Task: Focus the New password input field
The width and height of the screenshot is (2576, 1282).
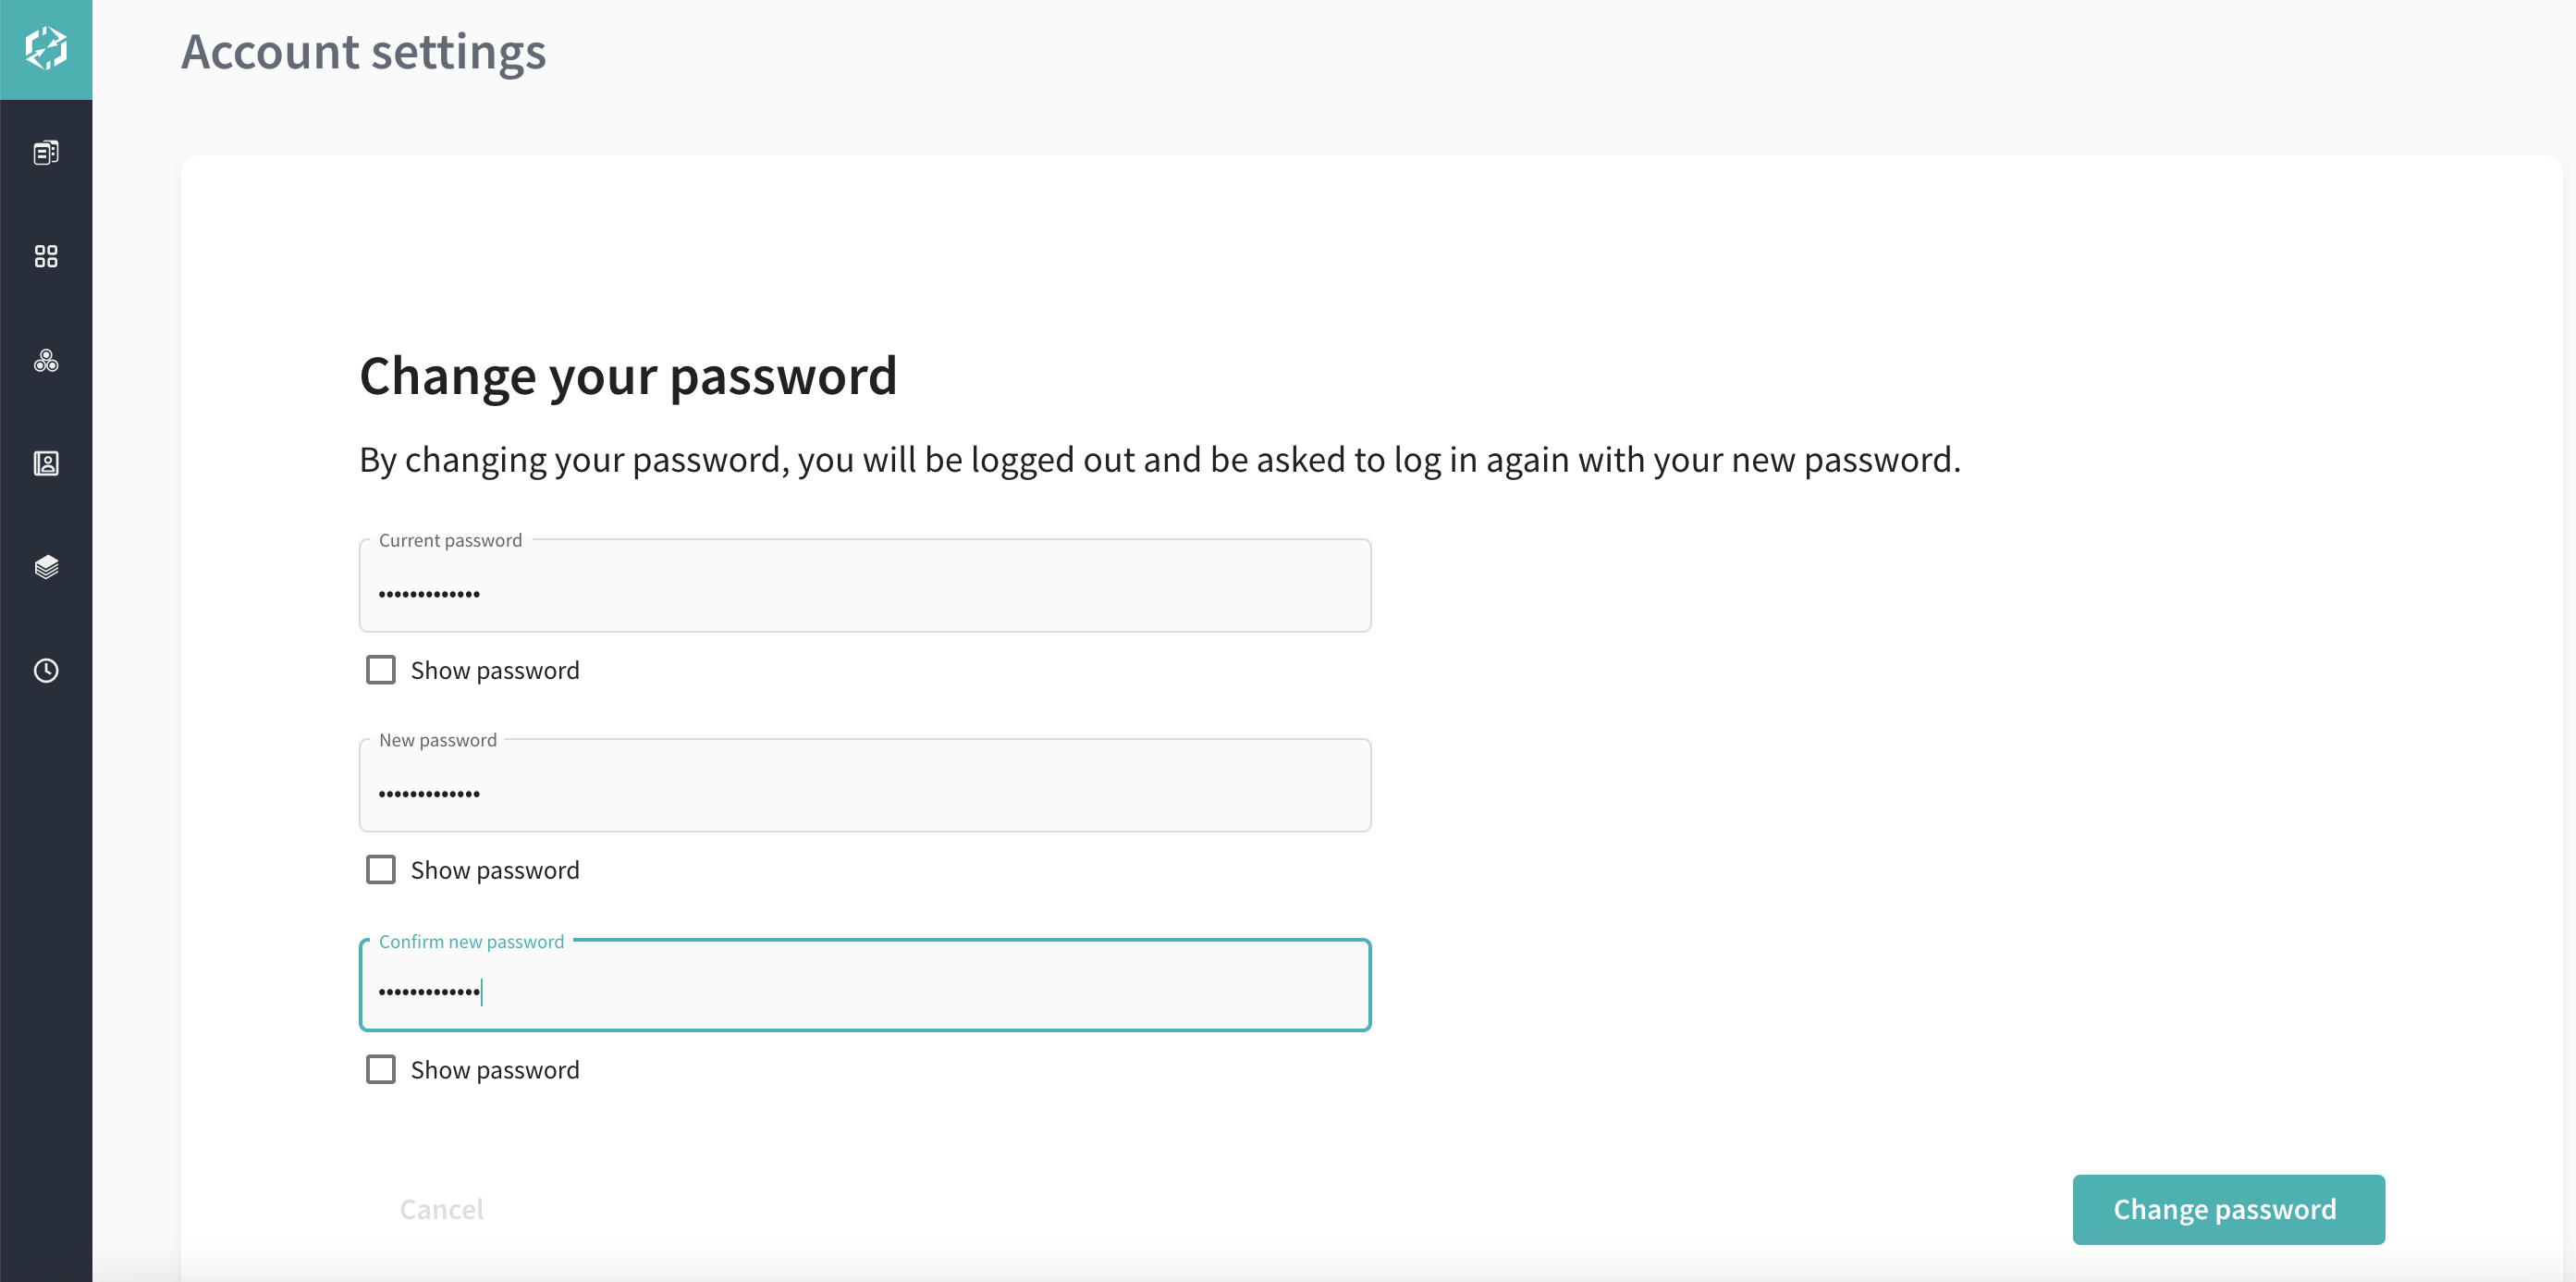Action: click(x=864, y=786)
